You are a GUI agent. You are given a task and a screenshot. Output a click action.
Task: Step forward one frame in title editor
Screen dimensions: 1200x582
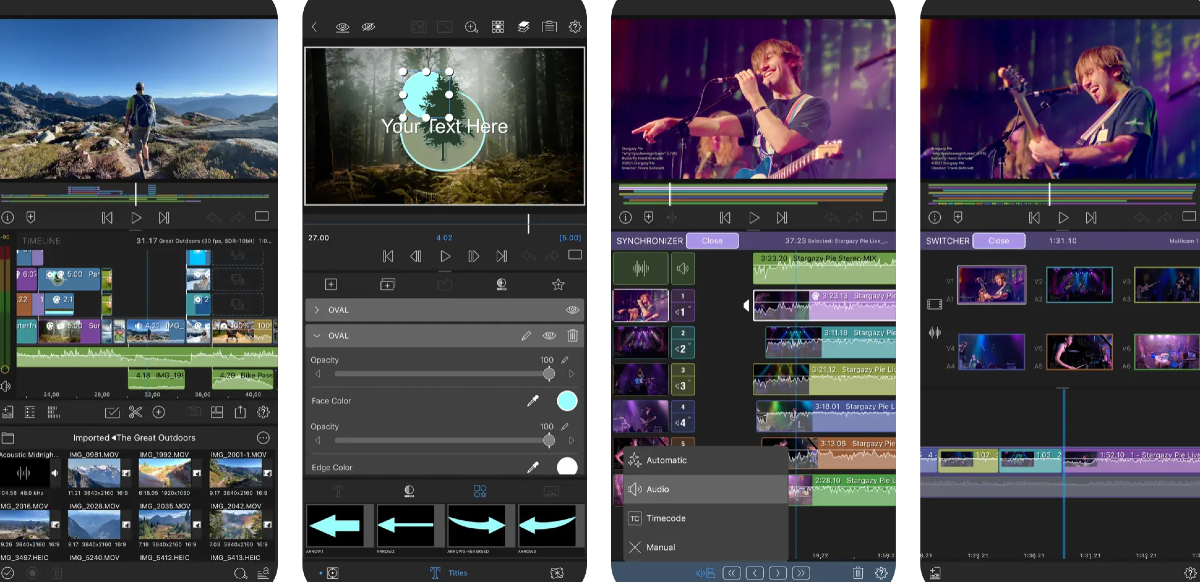pyautogui.click(x=474, y=256)
